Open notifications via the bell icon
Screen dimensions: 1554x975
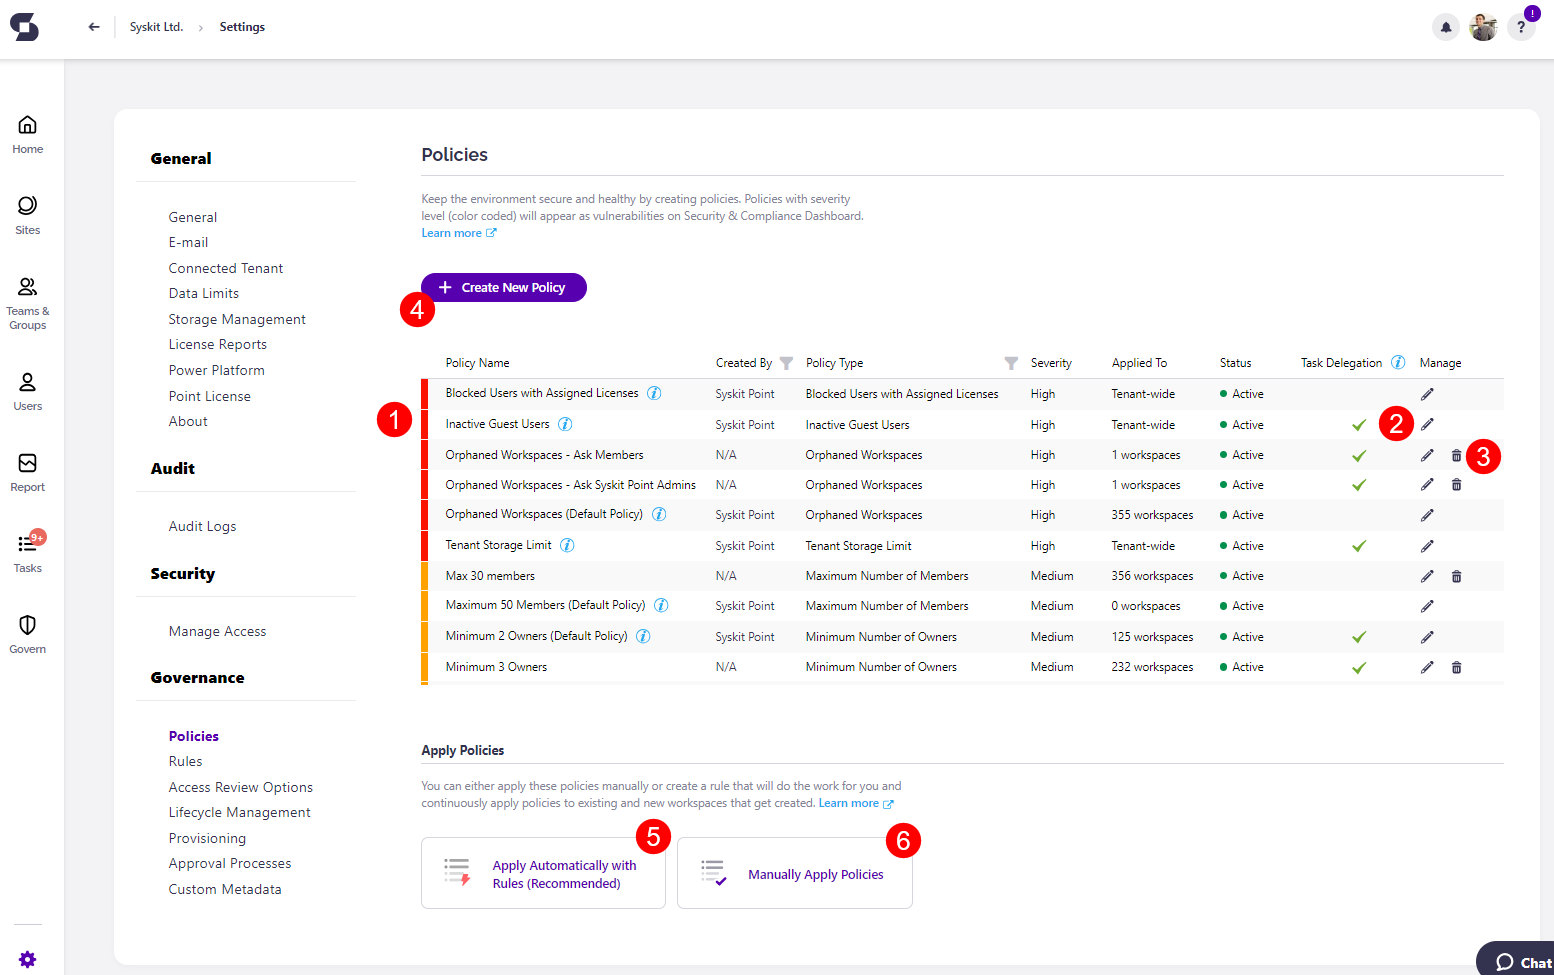tap(1446, 27)
